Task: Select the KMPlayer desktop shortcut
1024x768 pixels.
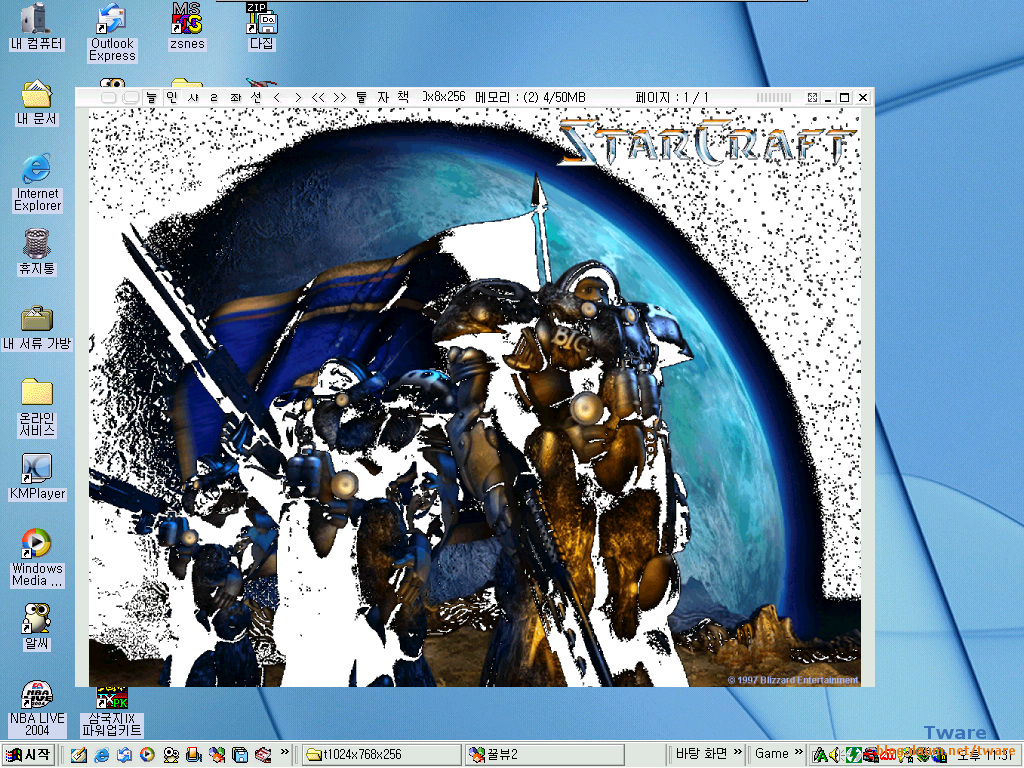Action: (x=37, y=477)
